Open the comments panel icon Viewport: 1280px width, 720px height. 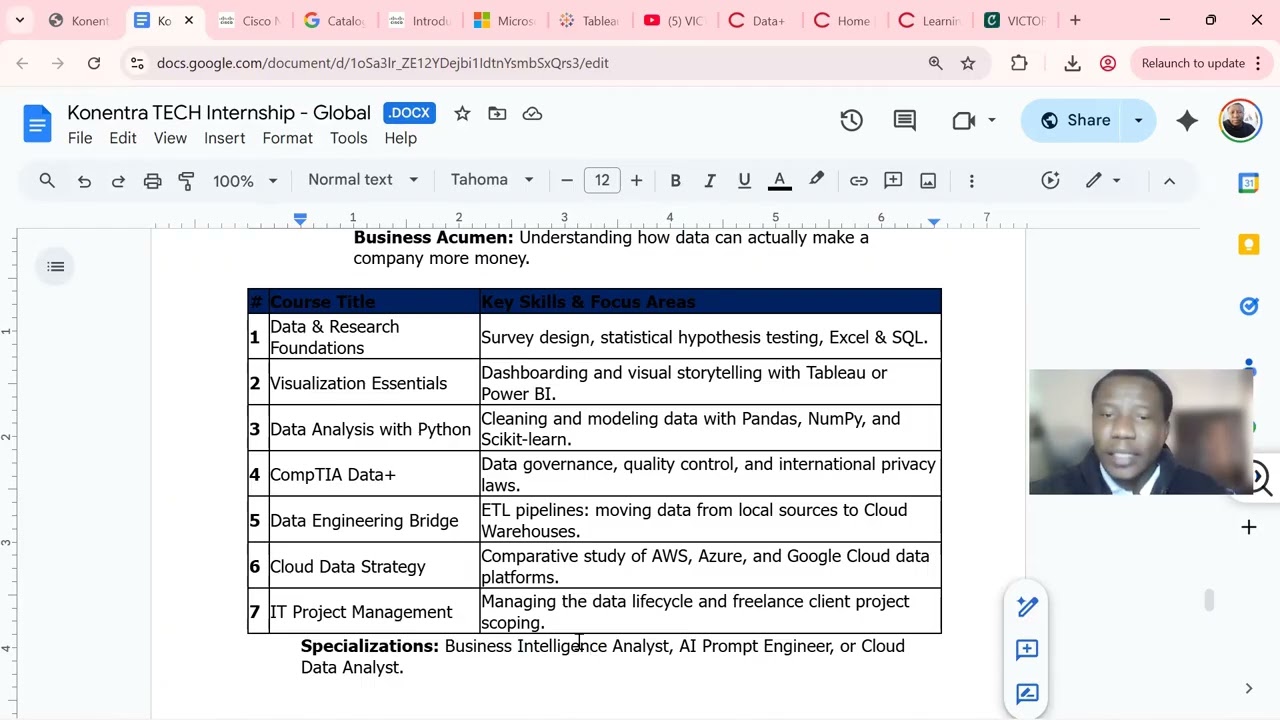(x=905, y=121)
